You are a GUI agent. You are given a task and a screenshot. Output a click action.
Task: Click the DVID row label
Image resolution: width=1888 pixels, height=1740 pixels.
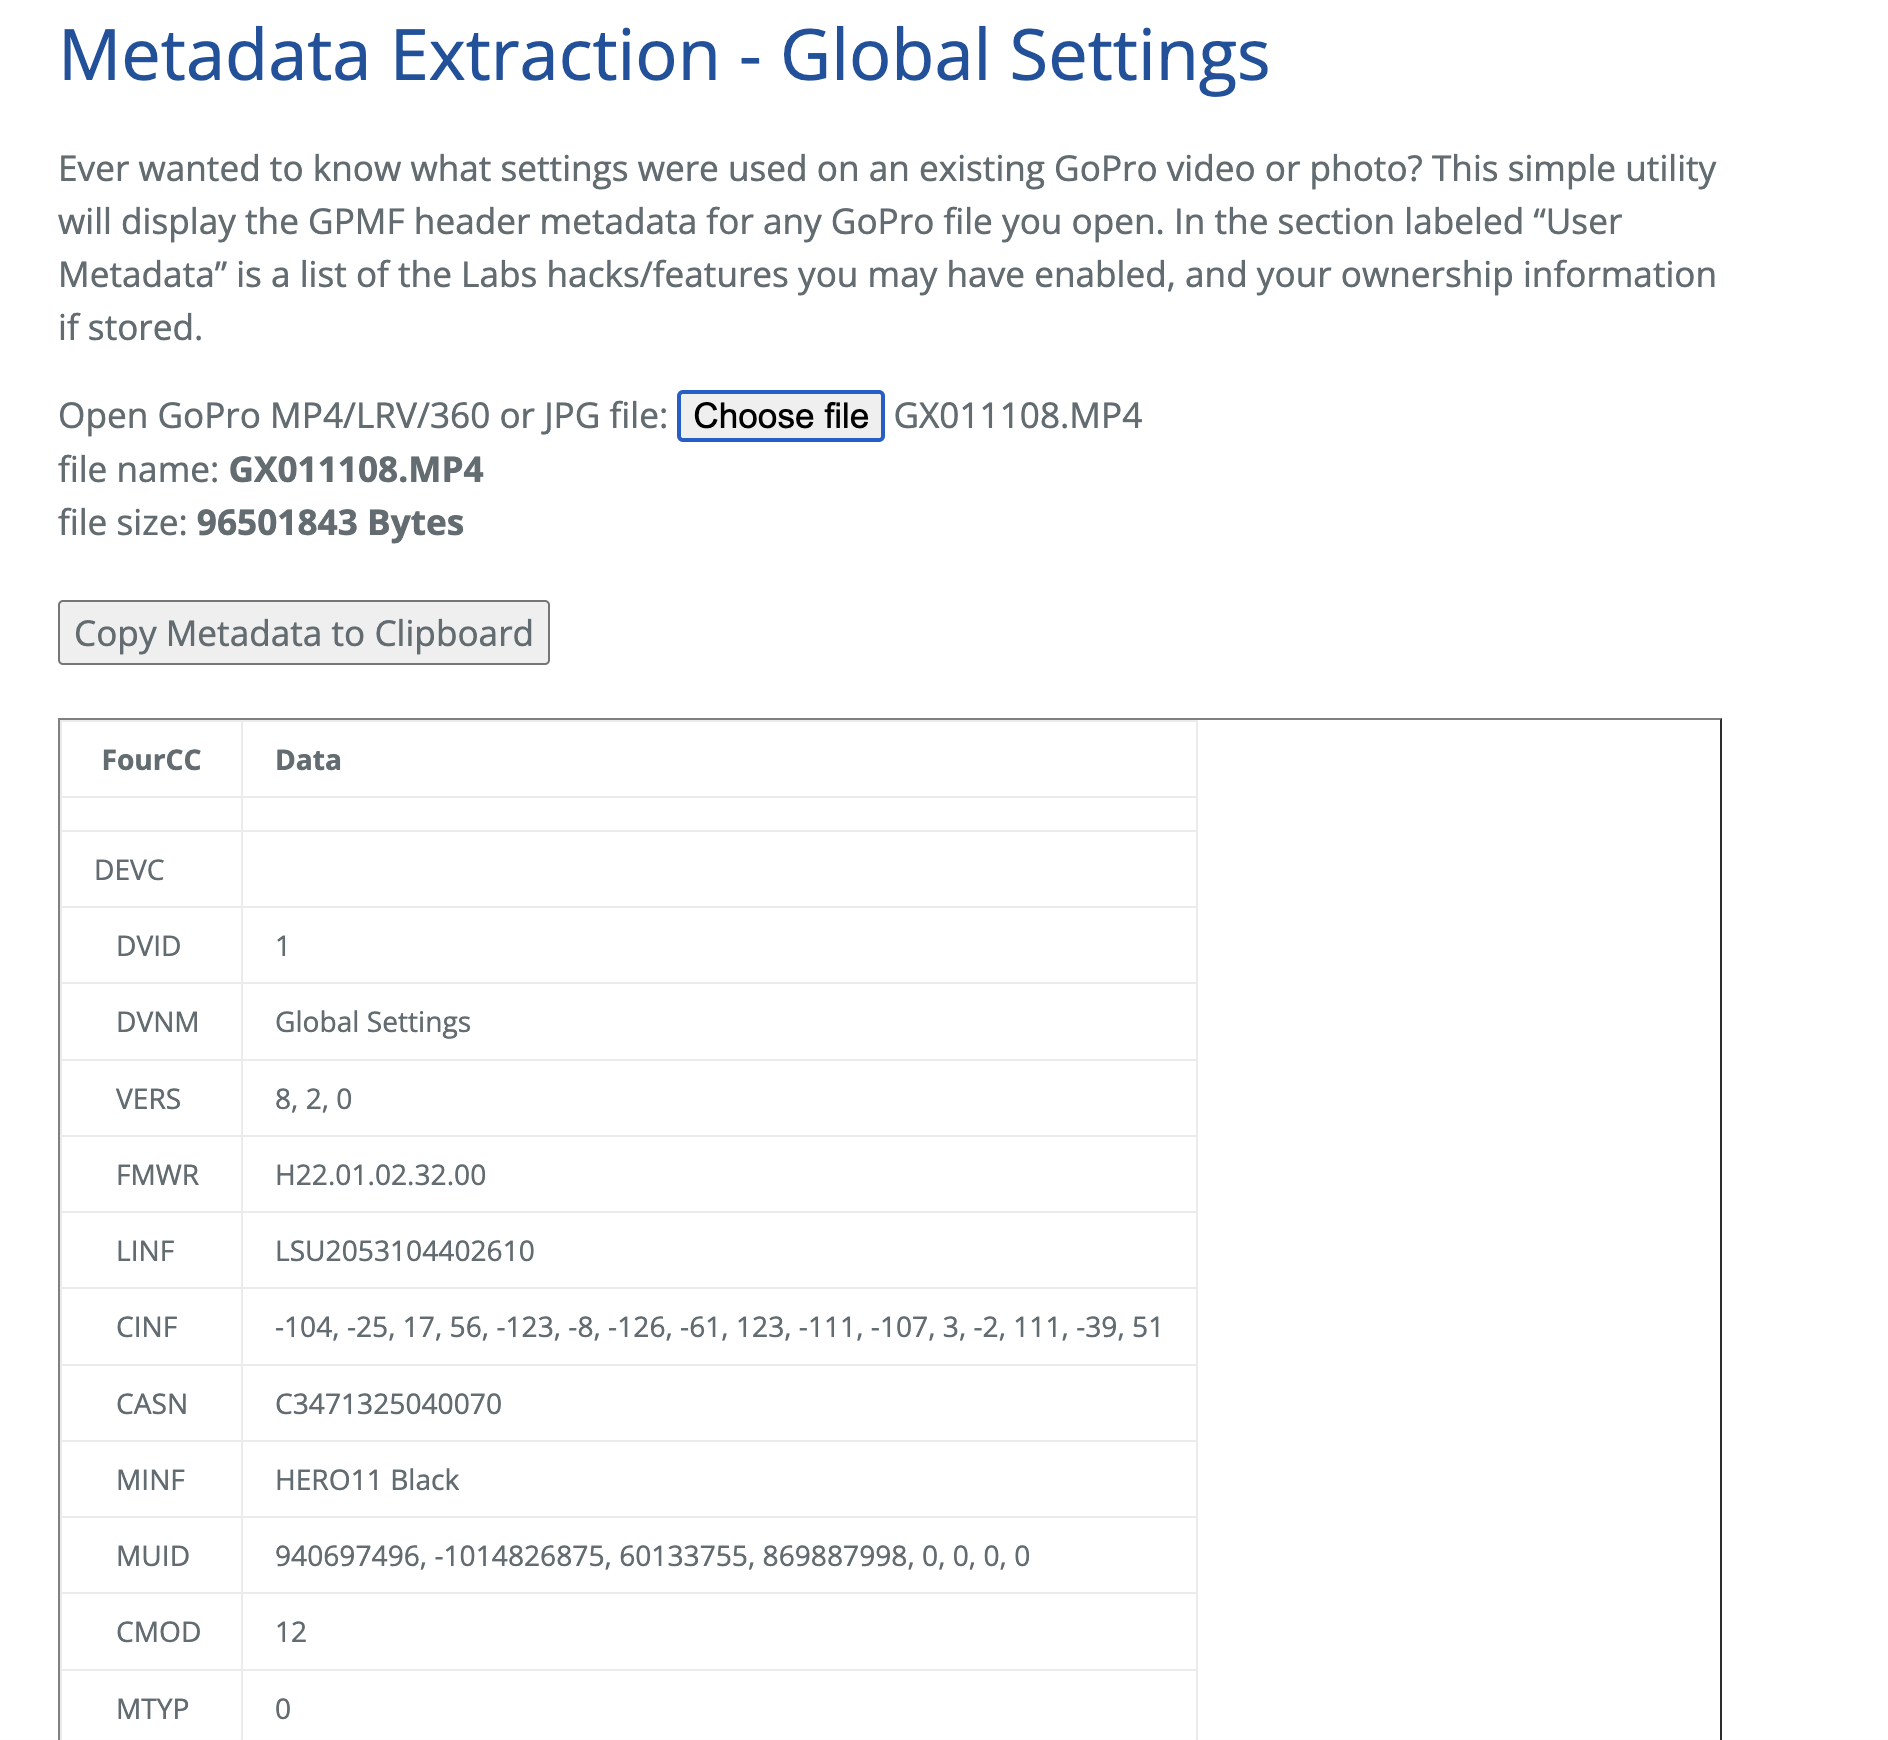148,946
